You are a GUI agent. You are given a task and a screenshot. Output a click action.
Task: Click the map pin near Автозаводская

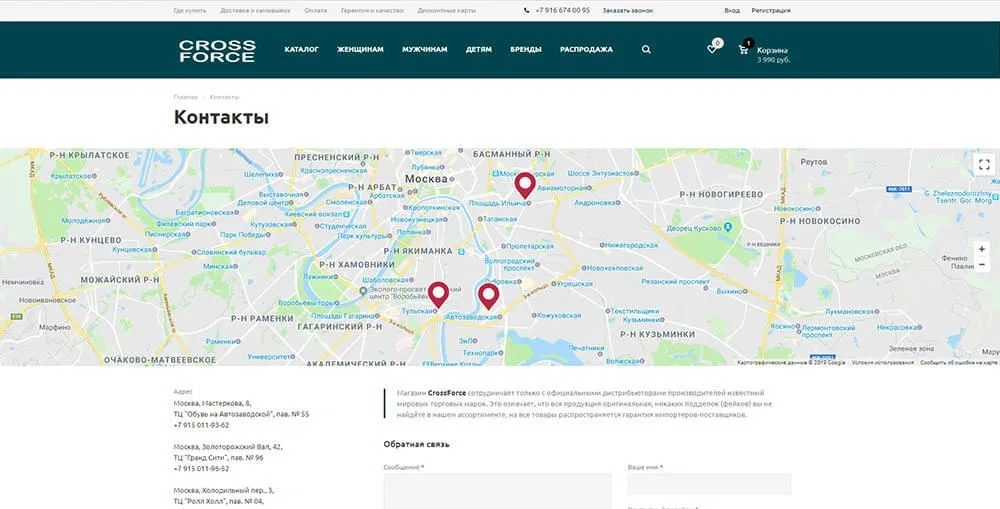488,296
